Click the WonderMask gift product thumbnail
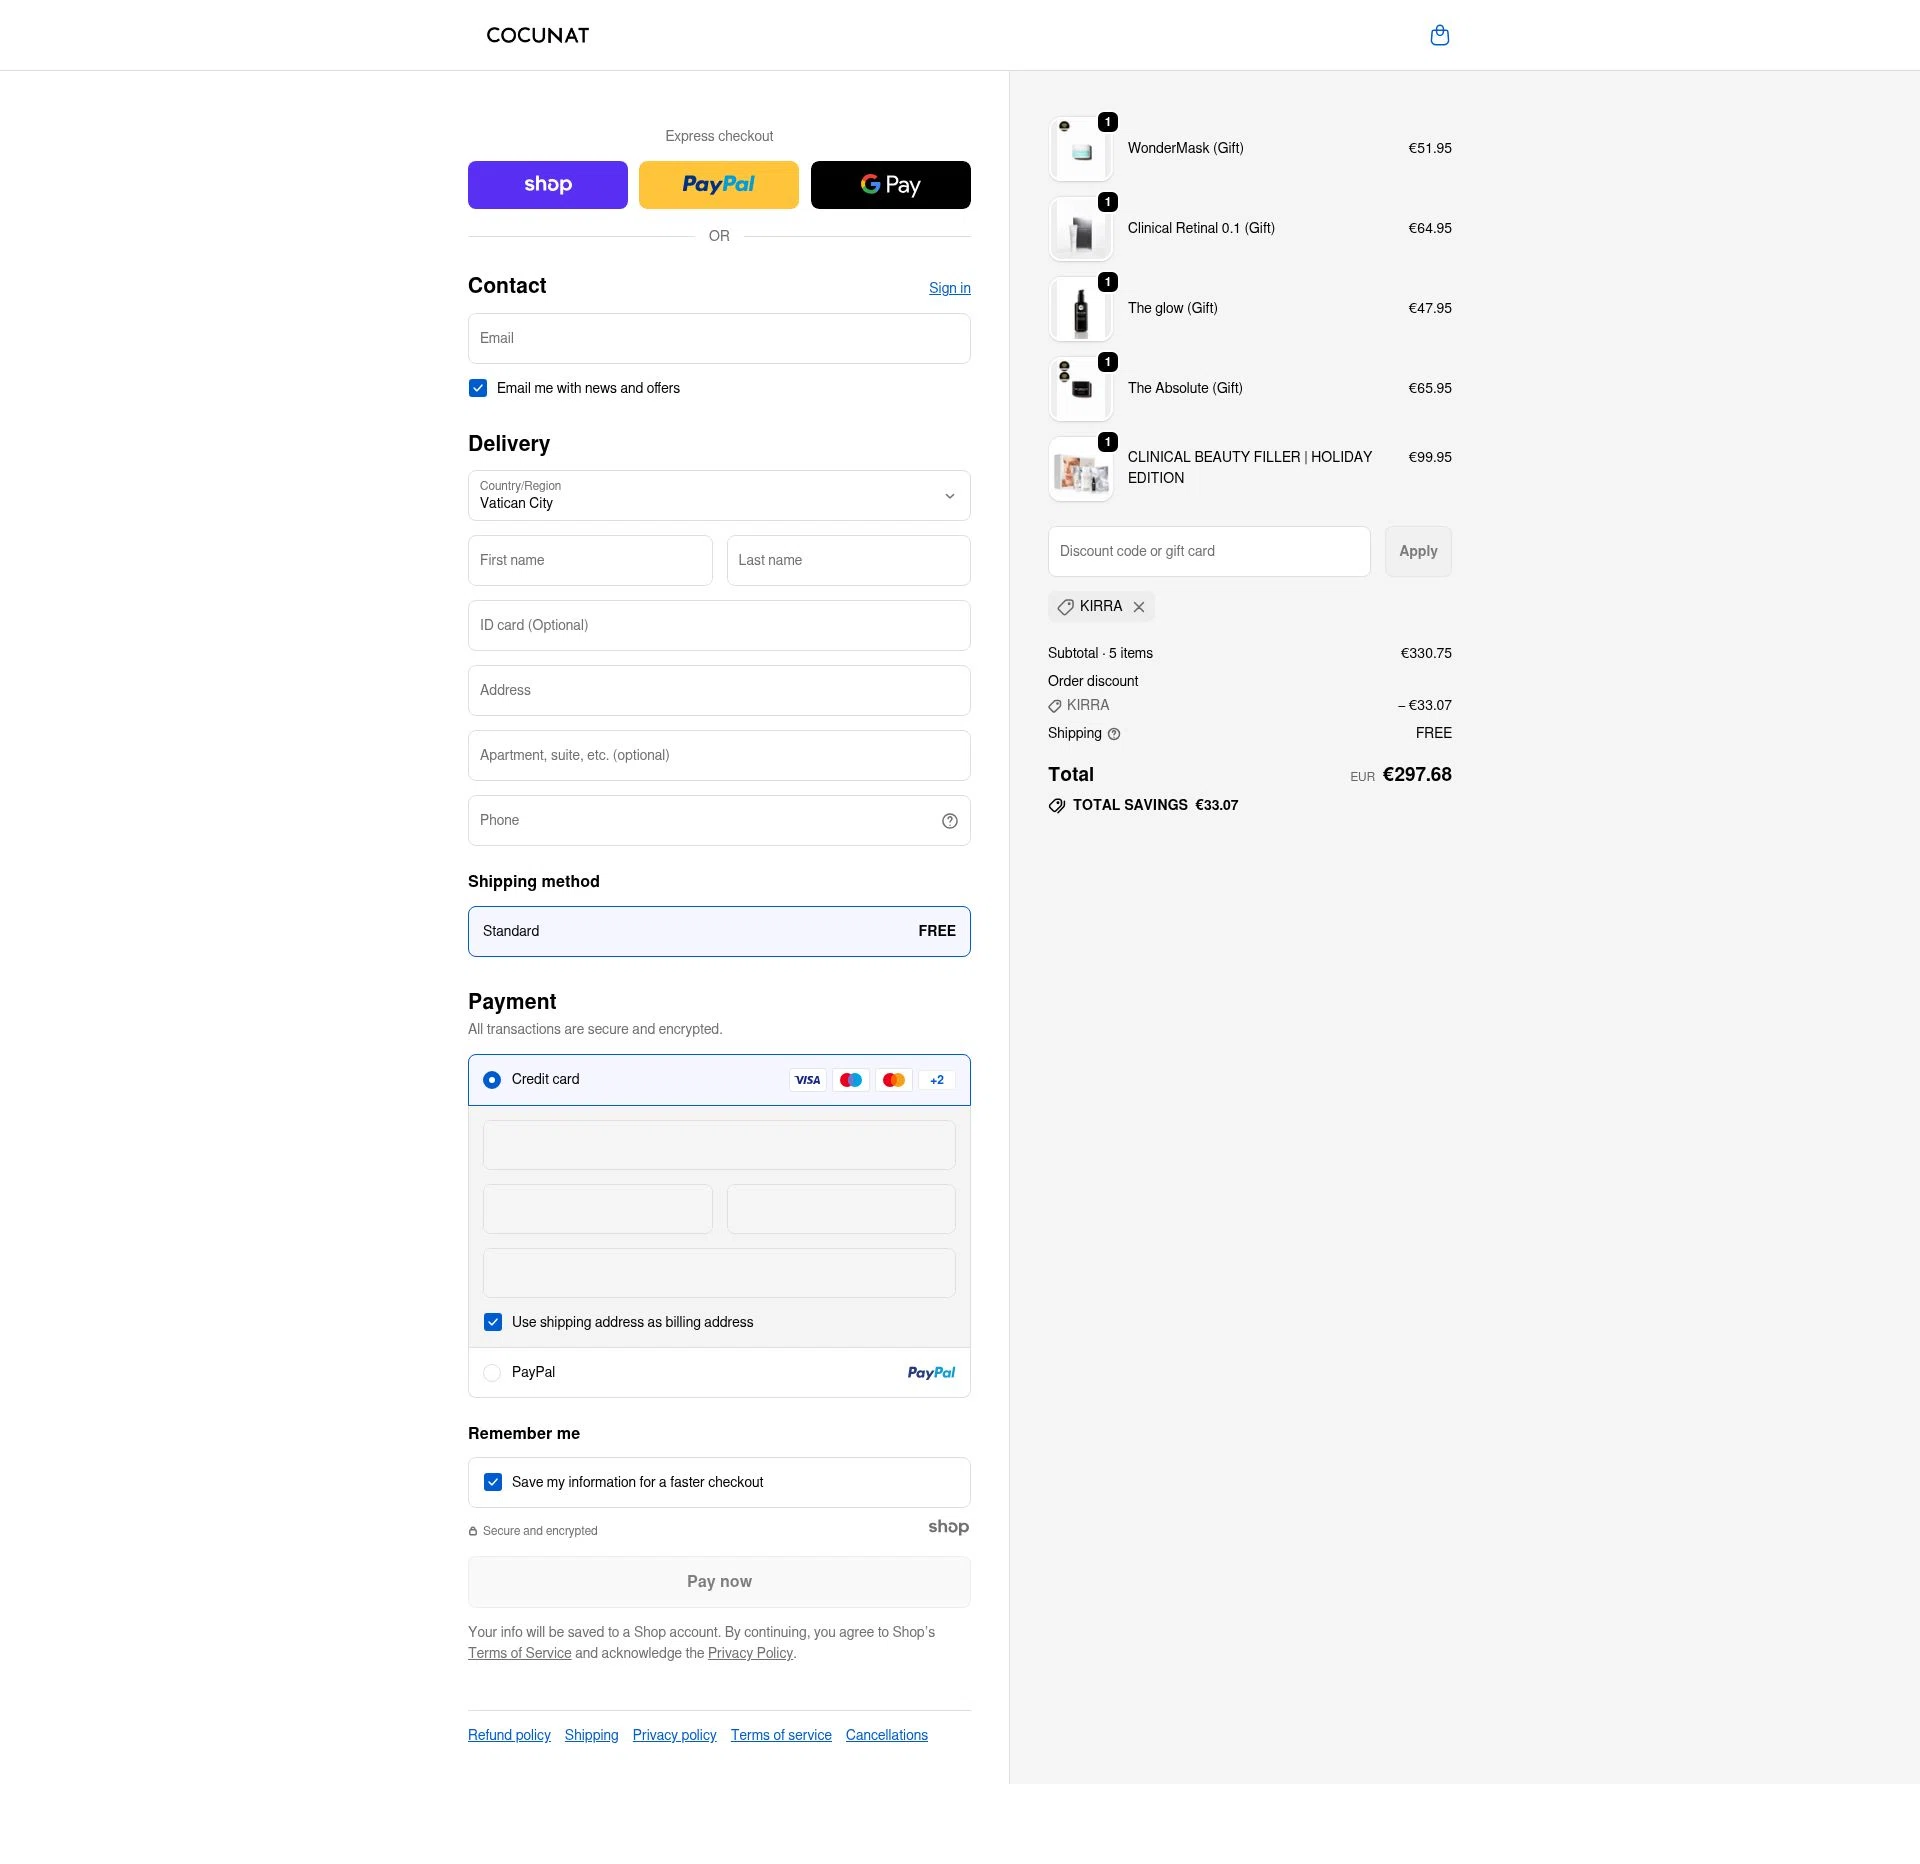1920x1864 pixels. pyautogui.click(x=1080, y=148)
